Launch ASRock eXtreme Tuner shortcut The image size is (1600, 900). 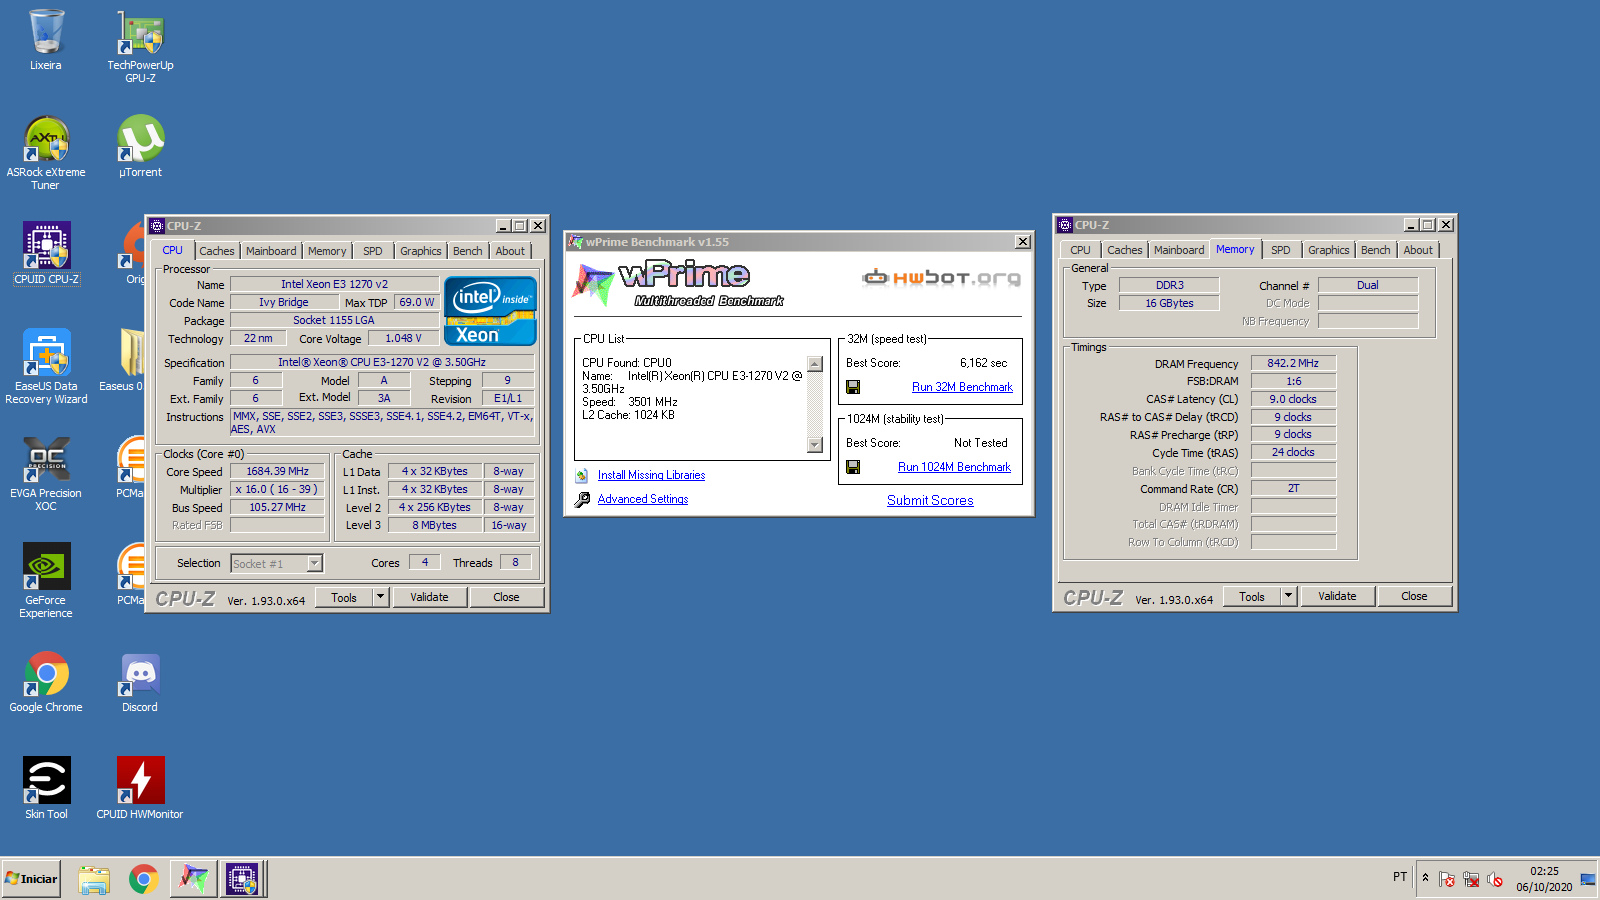pos(46,152)
